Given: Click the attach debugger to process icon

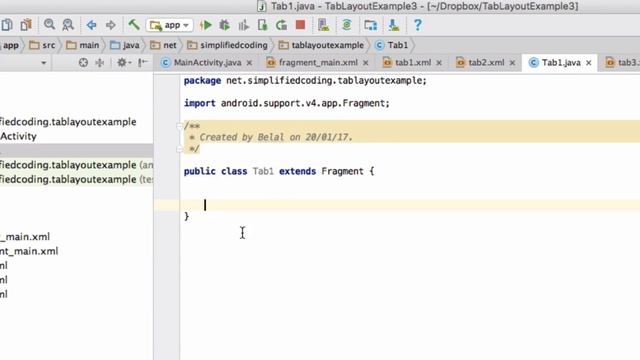Looking at the screenshot, I should point(262,25).
